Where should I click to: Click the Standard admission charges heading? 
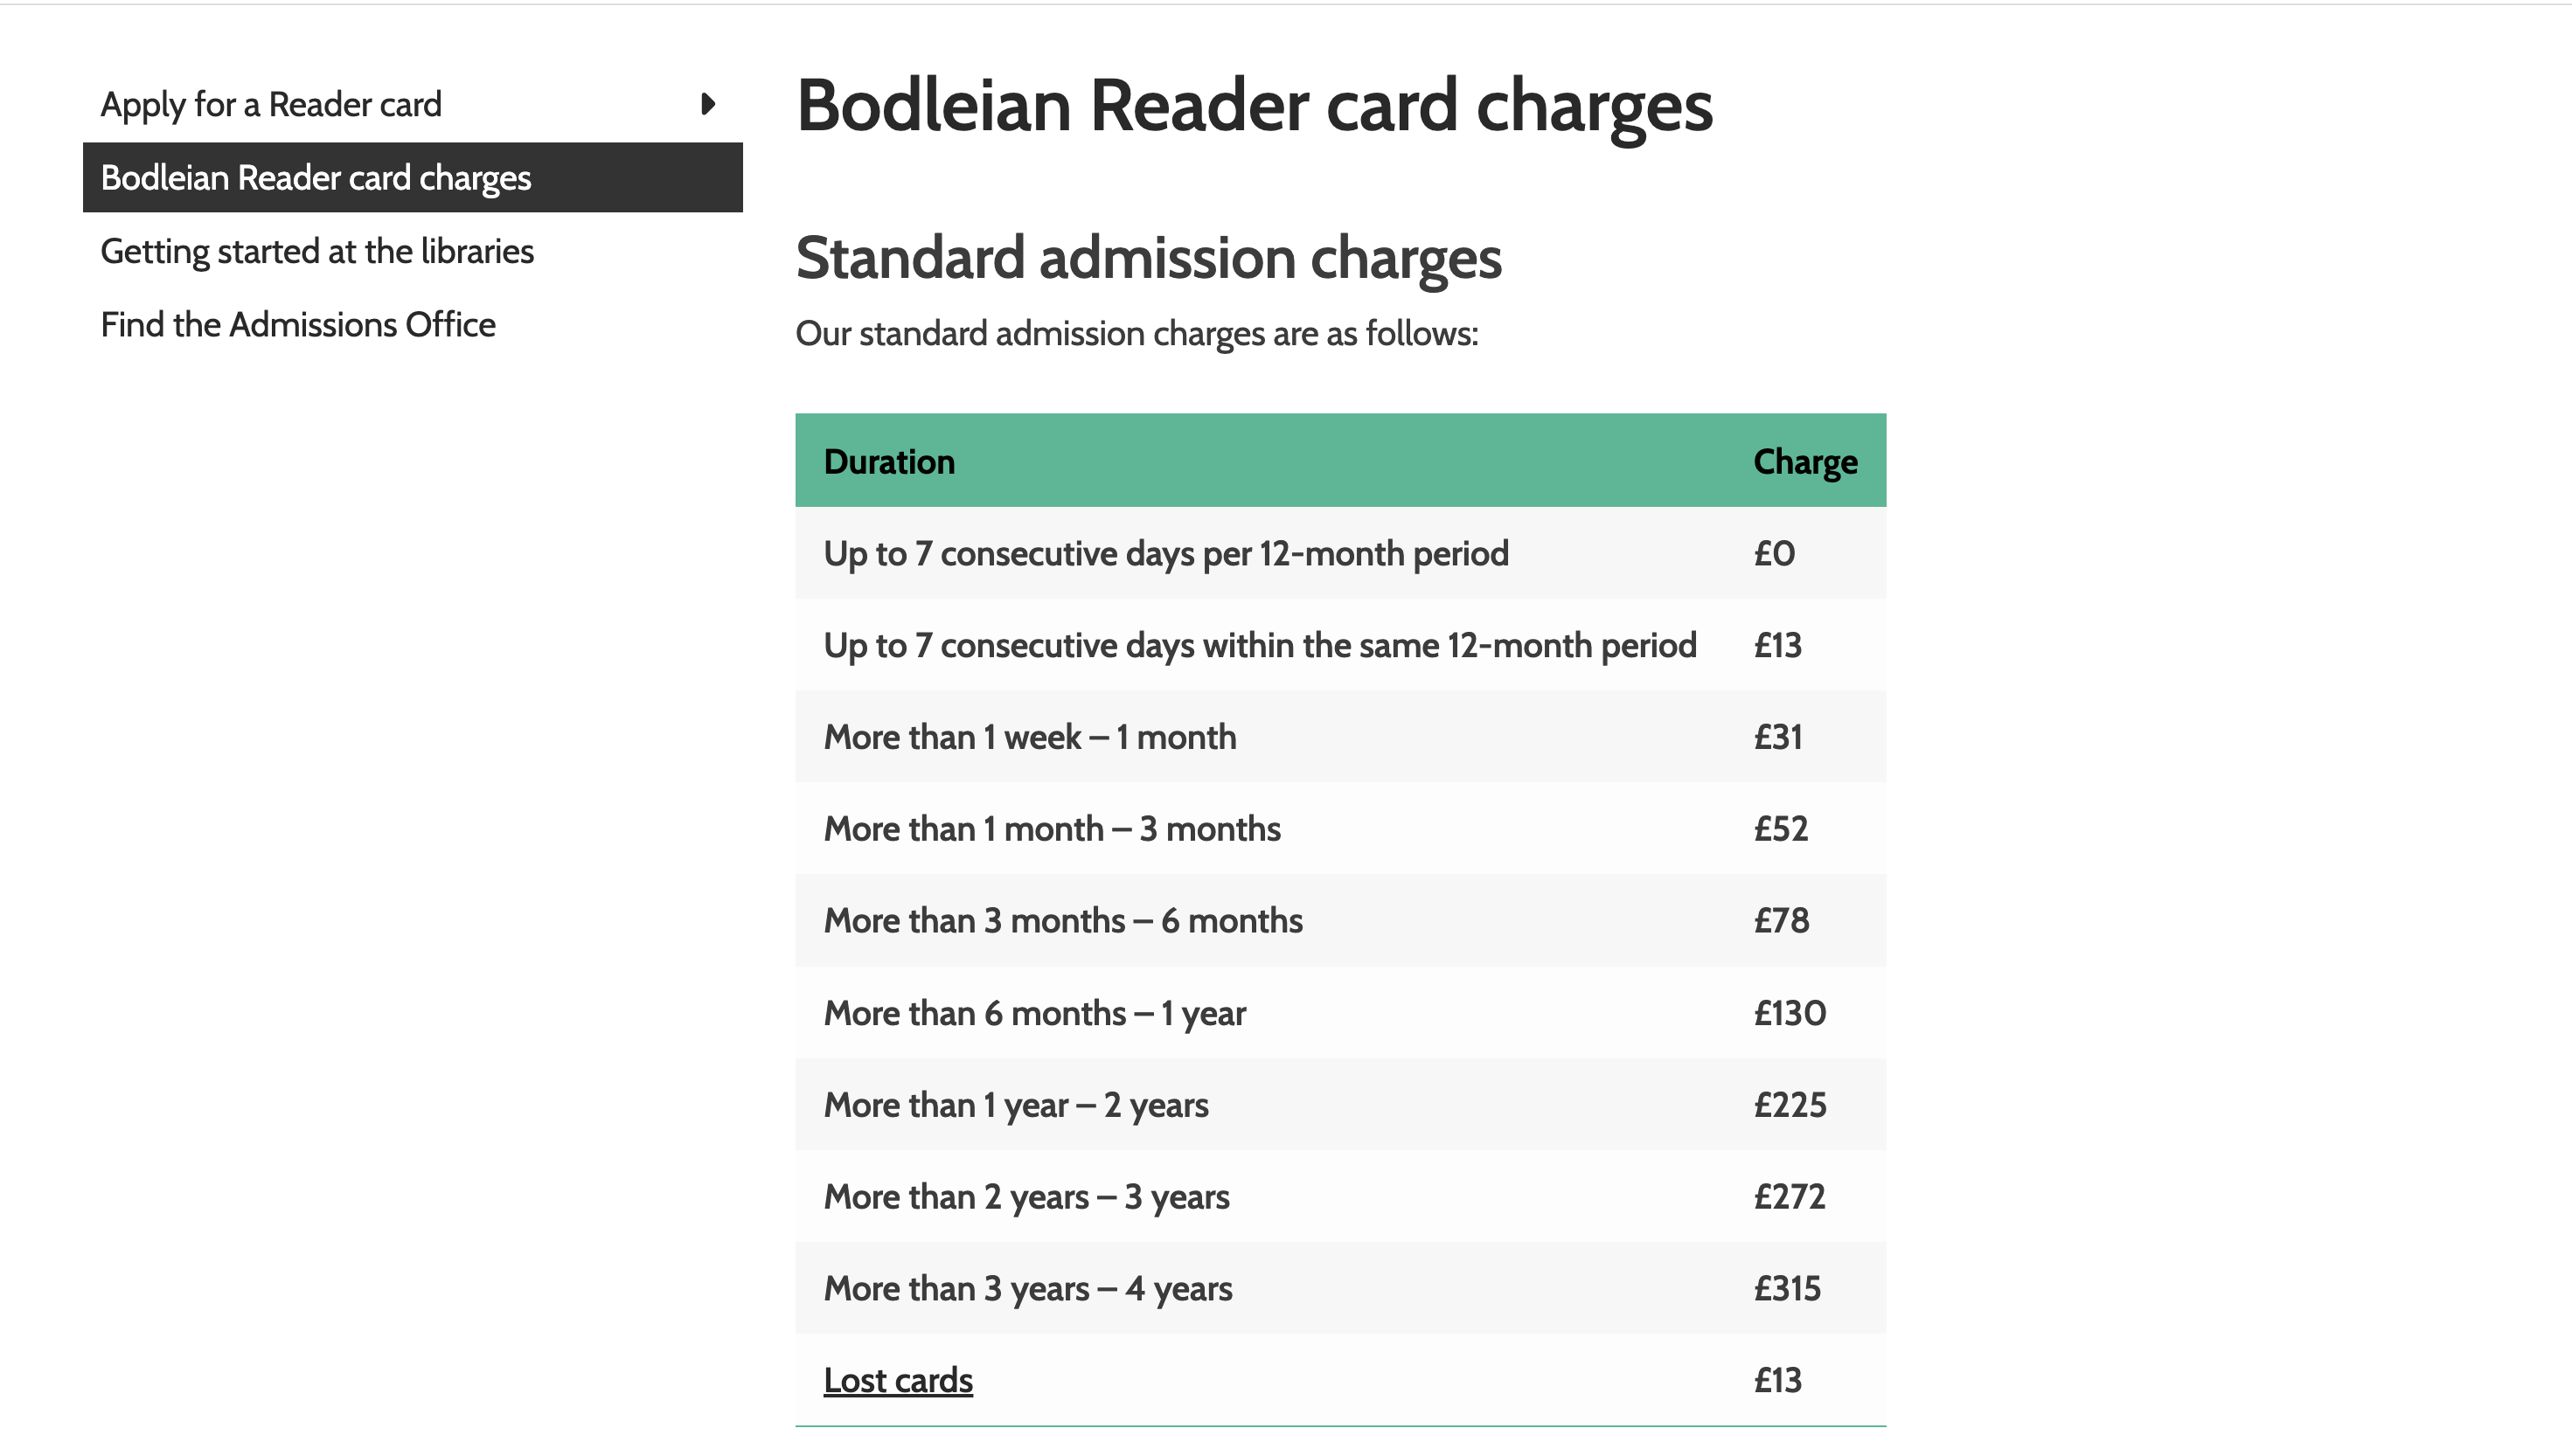[1148, 259]
